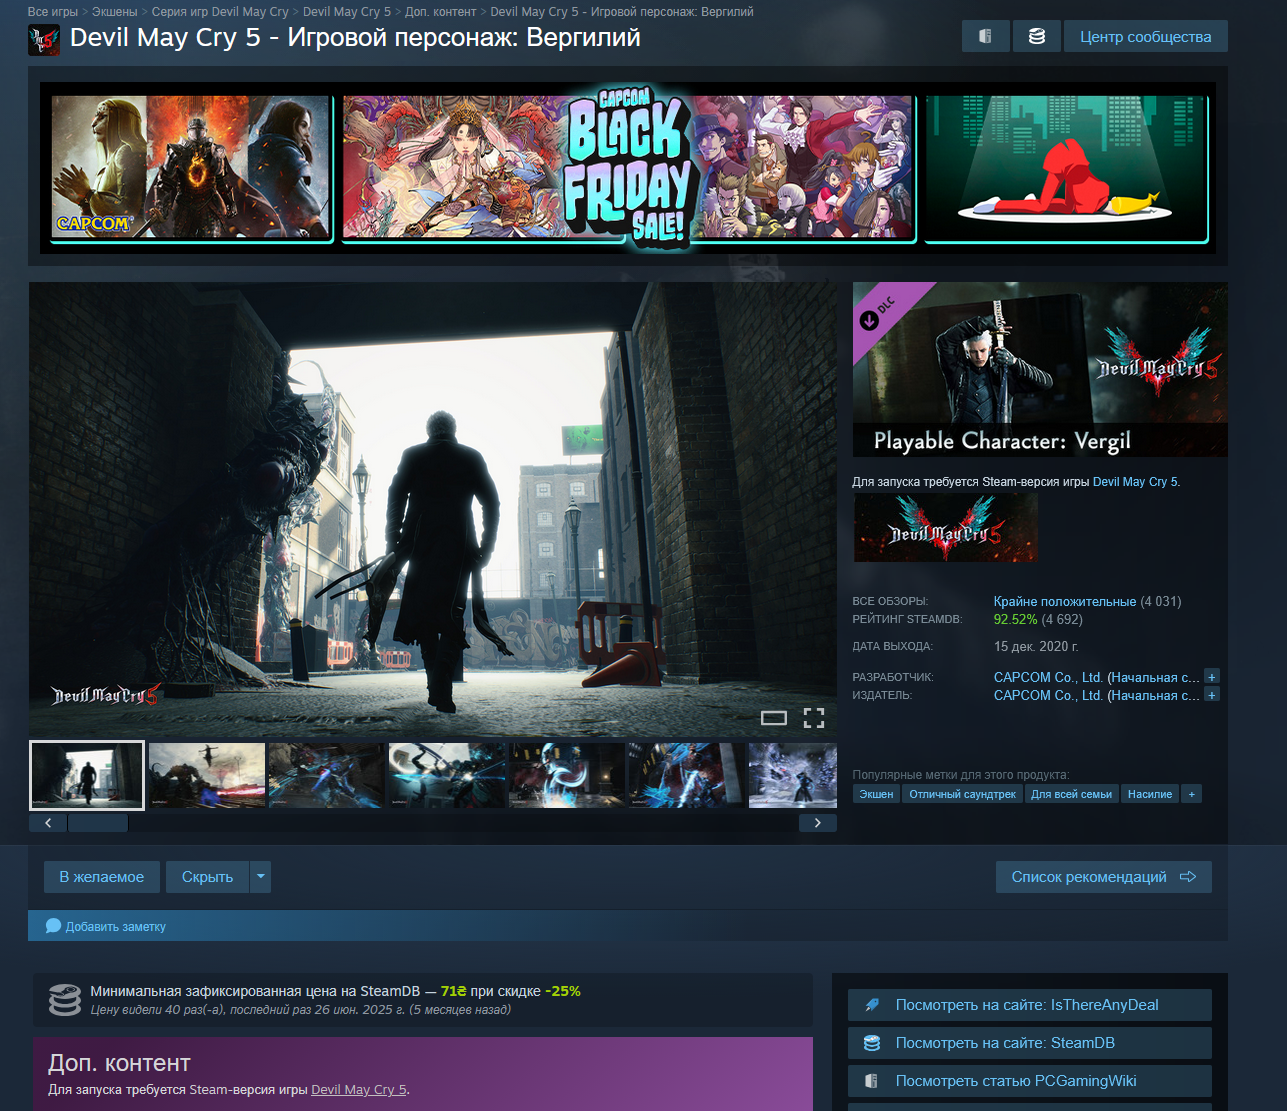The height and width of the screenshot is (1111, 1287).
Task: Click the plus icon to add a tag
Action: tap(1191, 794)
